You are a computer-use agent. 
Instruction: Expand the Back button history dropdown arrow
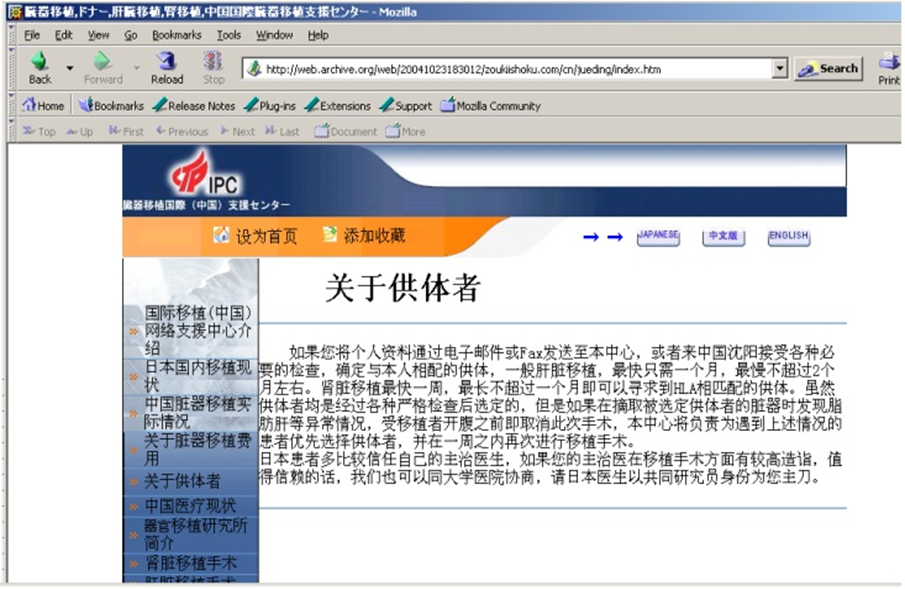pyautogui.click(x=70, y=68)
